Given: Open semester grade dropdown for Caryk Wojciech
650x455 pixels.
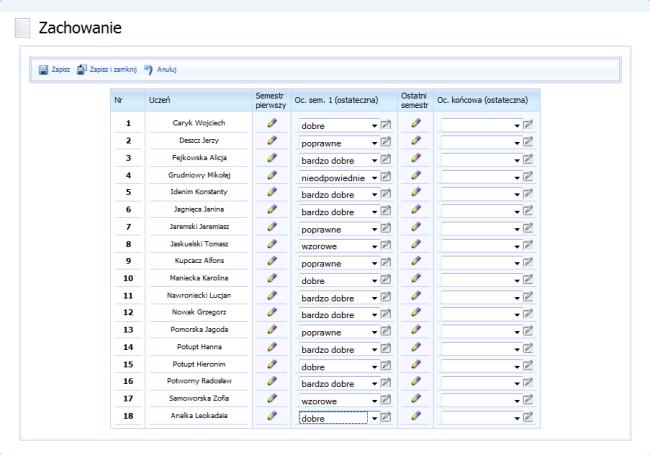Looking at the screenshot, I should [338, 125].
